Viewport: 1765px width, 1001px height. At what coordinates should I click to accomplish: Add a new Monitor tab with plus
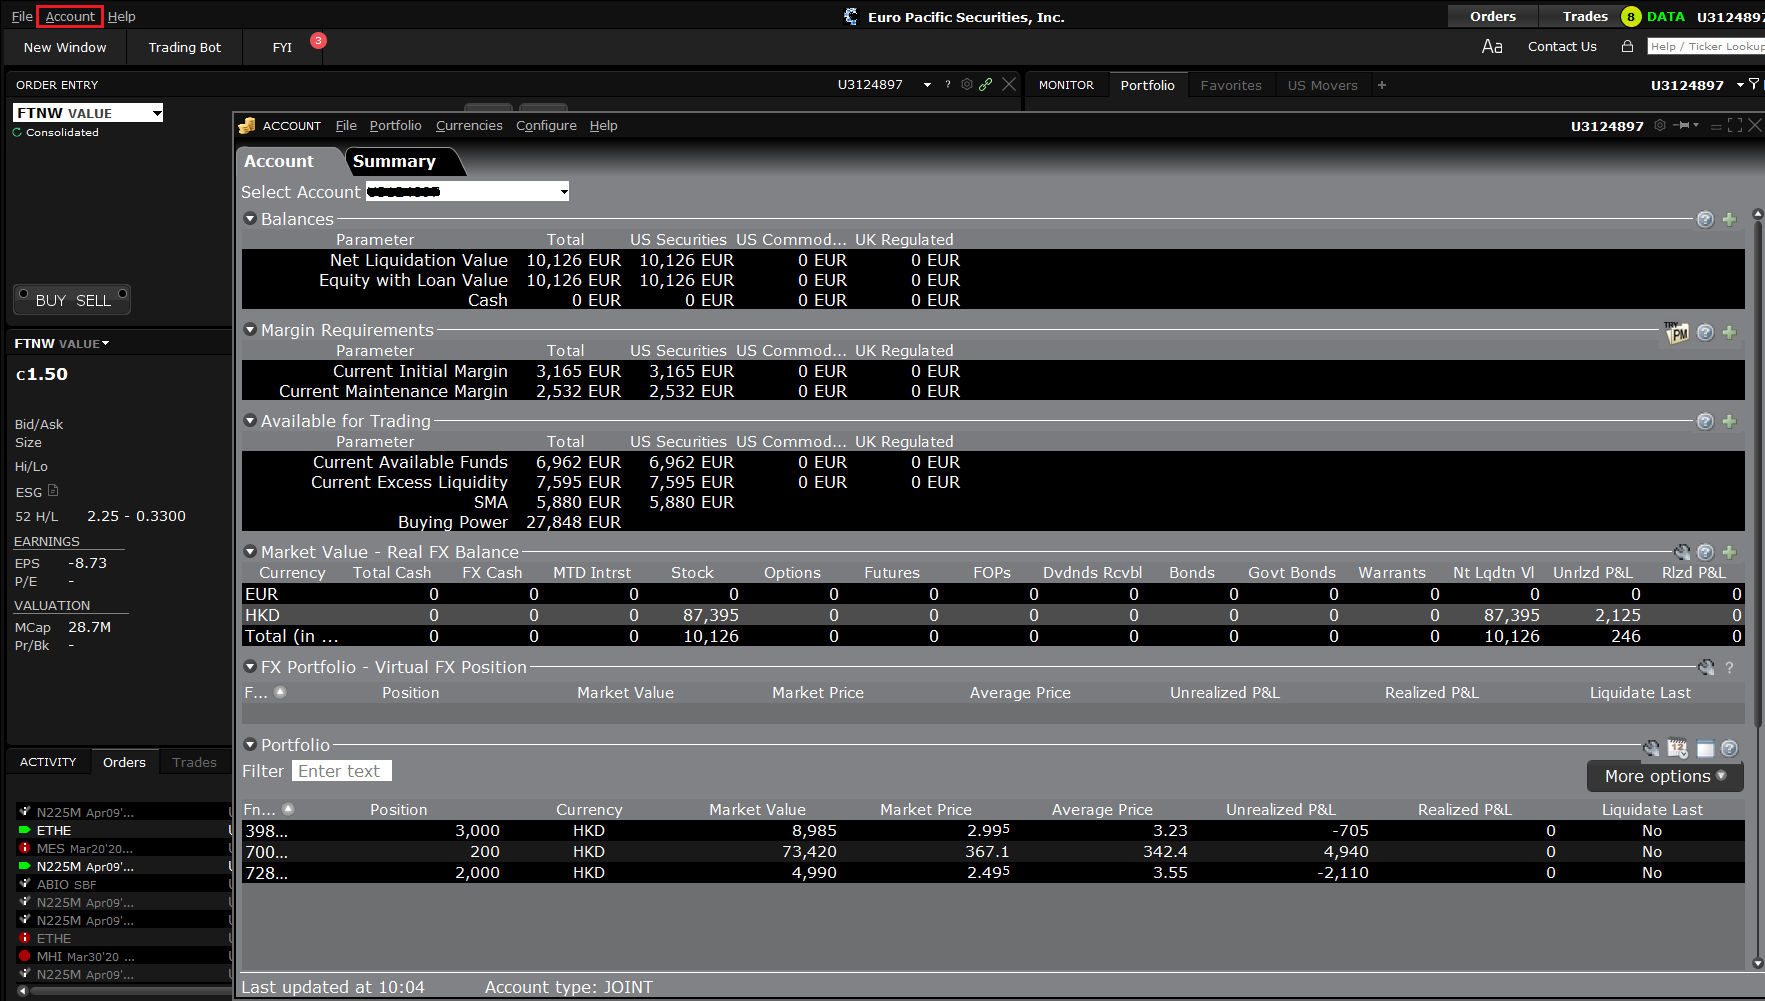(1382, 85)
